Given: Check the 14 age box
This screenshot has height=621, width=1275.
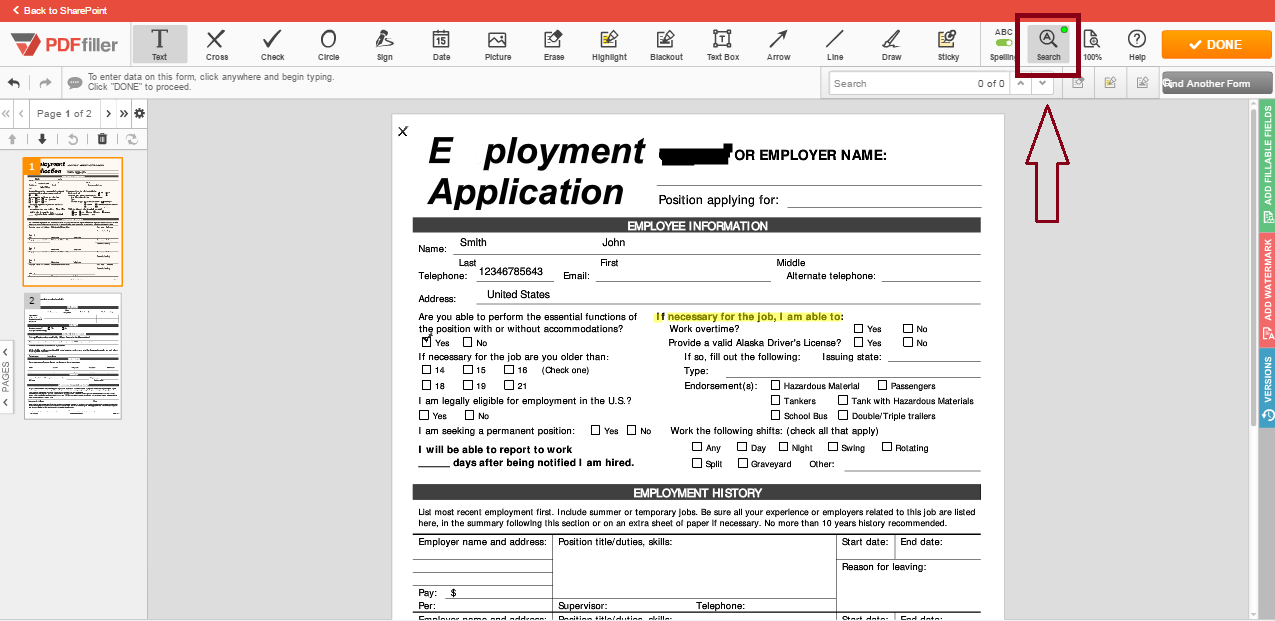Looking at the screenshot, I should (427, 370).
